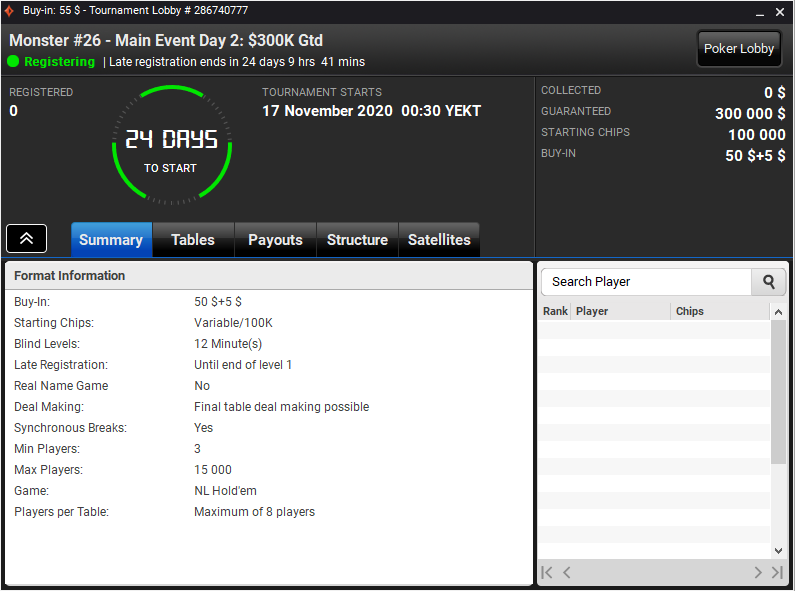Sort players by Rank column
This screenshot has height=591, width=795.
pyautogui.click(x=555, y=311)
